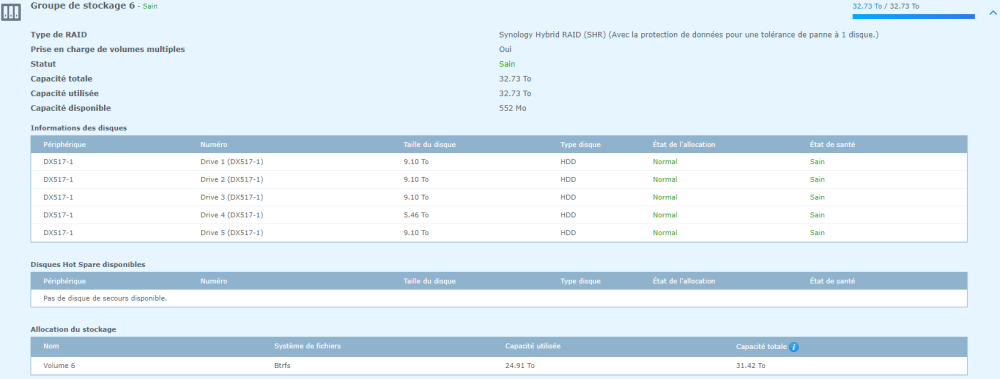Click the État de l'allocation header in Hot Spare table

(684, 281)
